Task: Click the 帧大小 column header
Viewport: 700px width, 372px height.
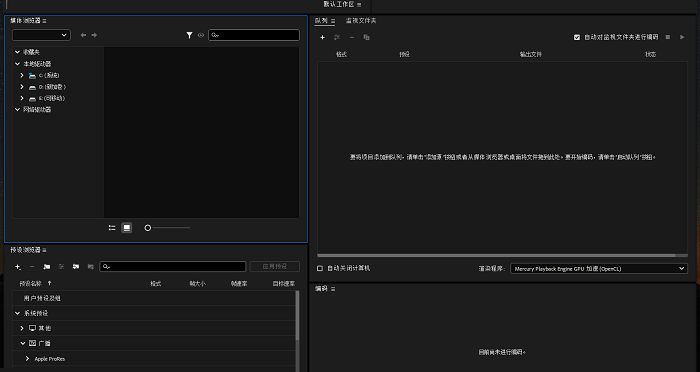Action: [197, 284]
